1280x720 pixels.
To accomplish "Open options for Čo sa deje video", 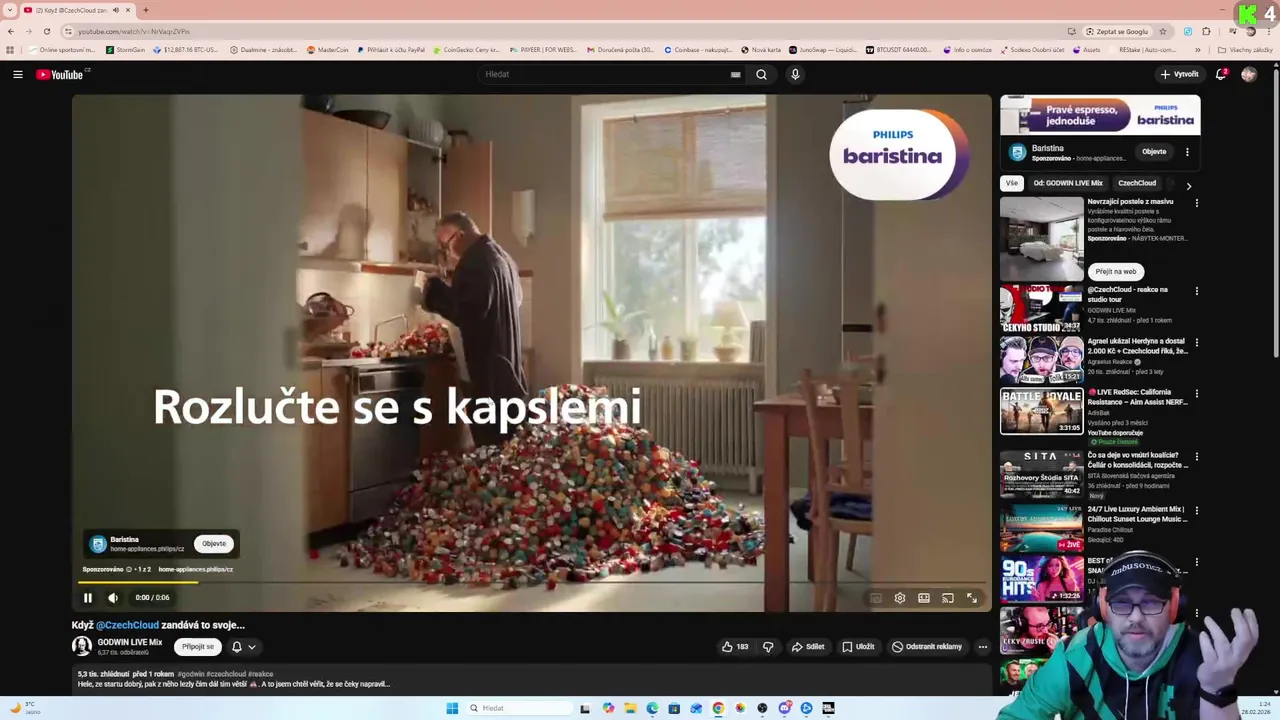I will point(1196,457).
